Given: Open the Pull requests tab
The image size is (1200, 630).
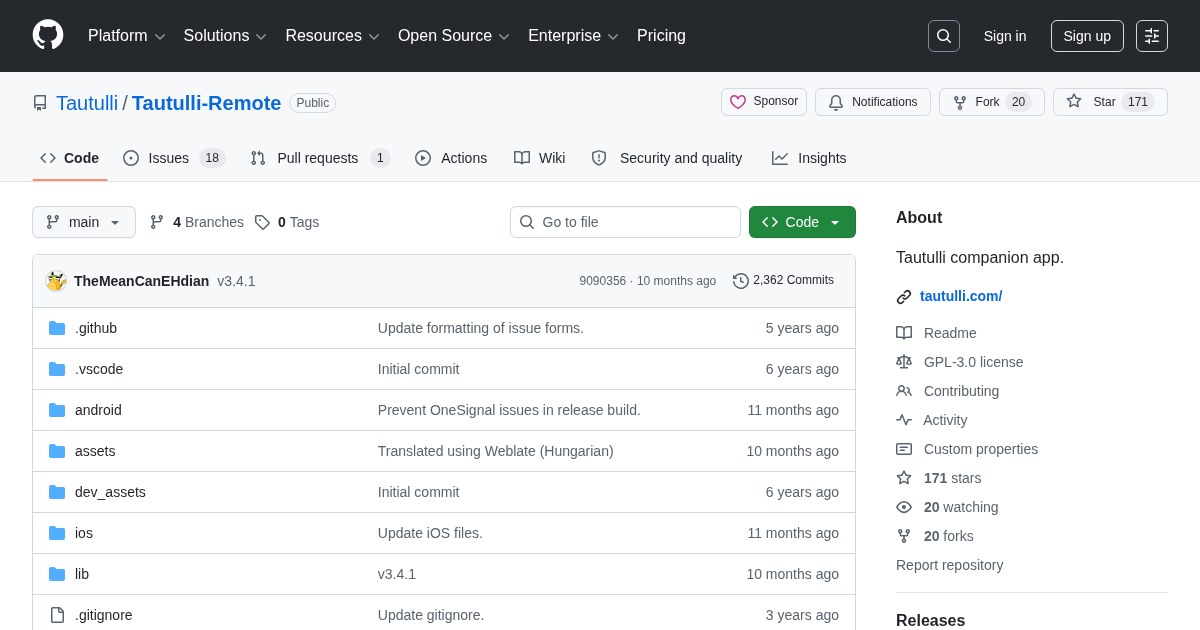Looking at the screenshot, I should 320,158.
